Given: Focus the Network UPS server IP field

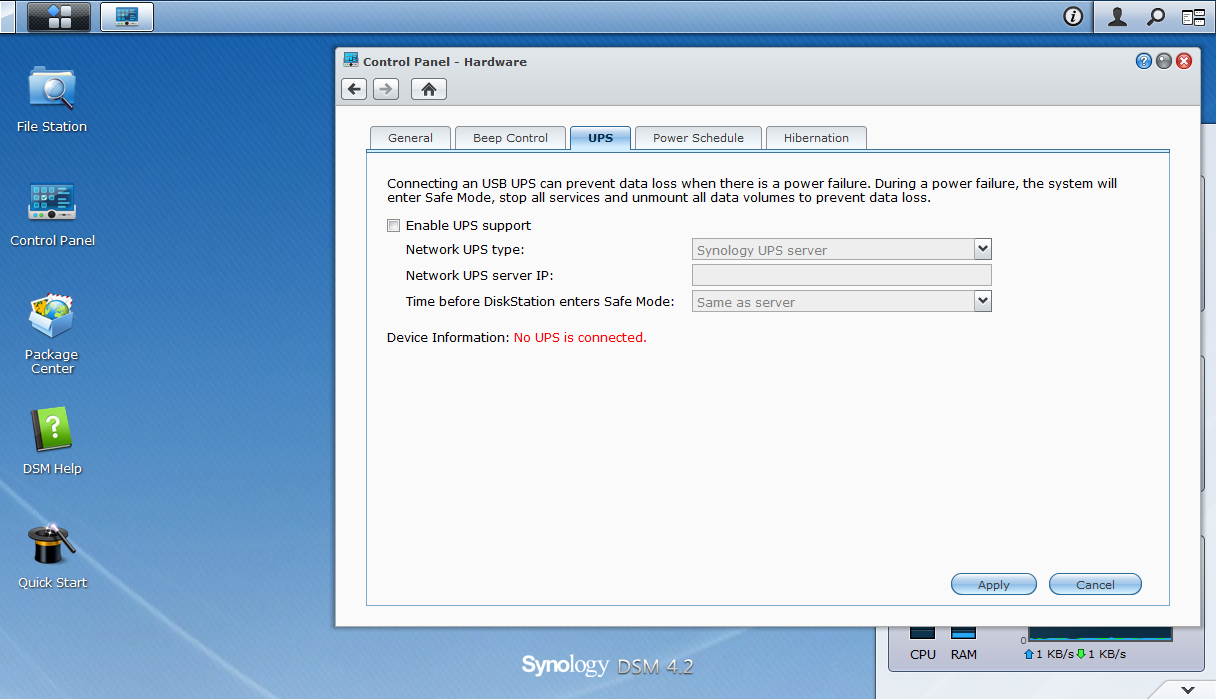Looking at the screenshot, I should tap(842, 275).
